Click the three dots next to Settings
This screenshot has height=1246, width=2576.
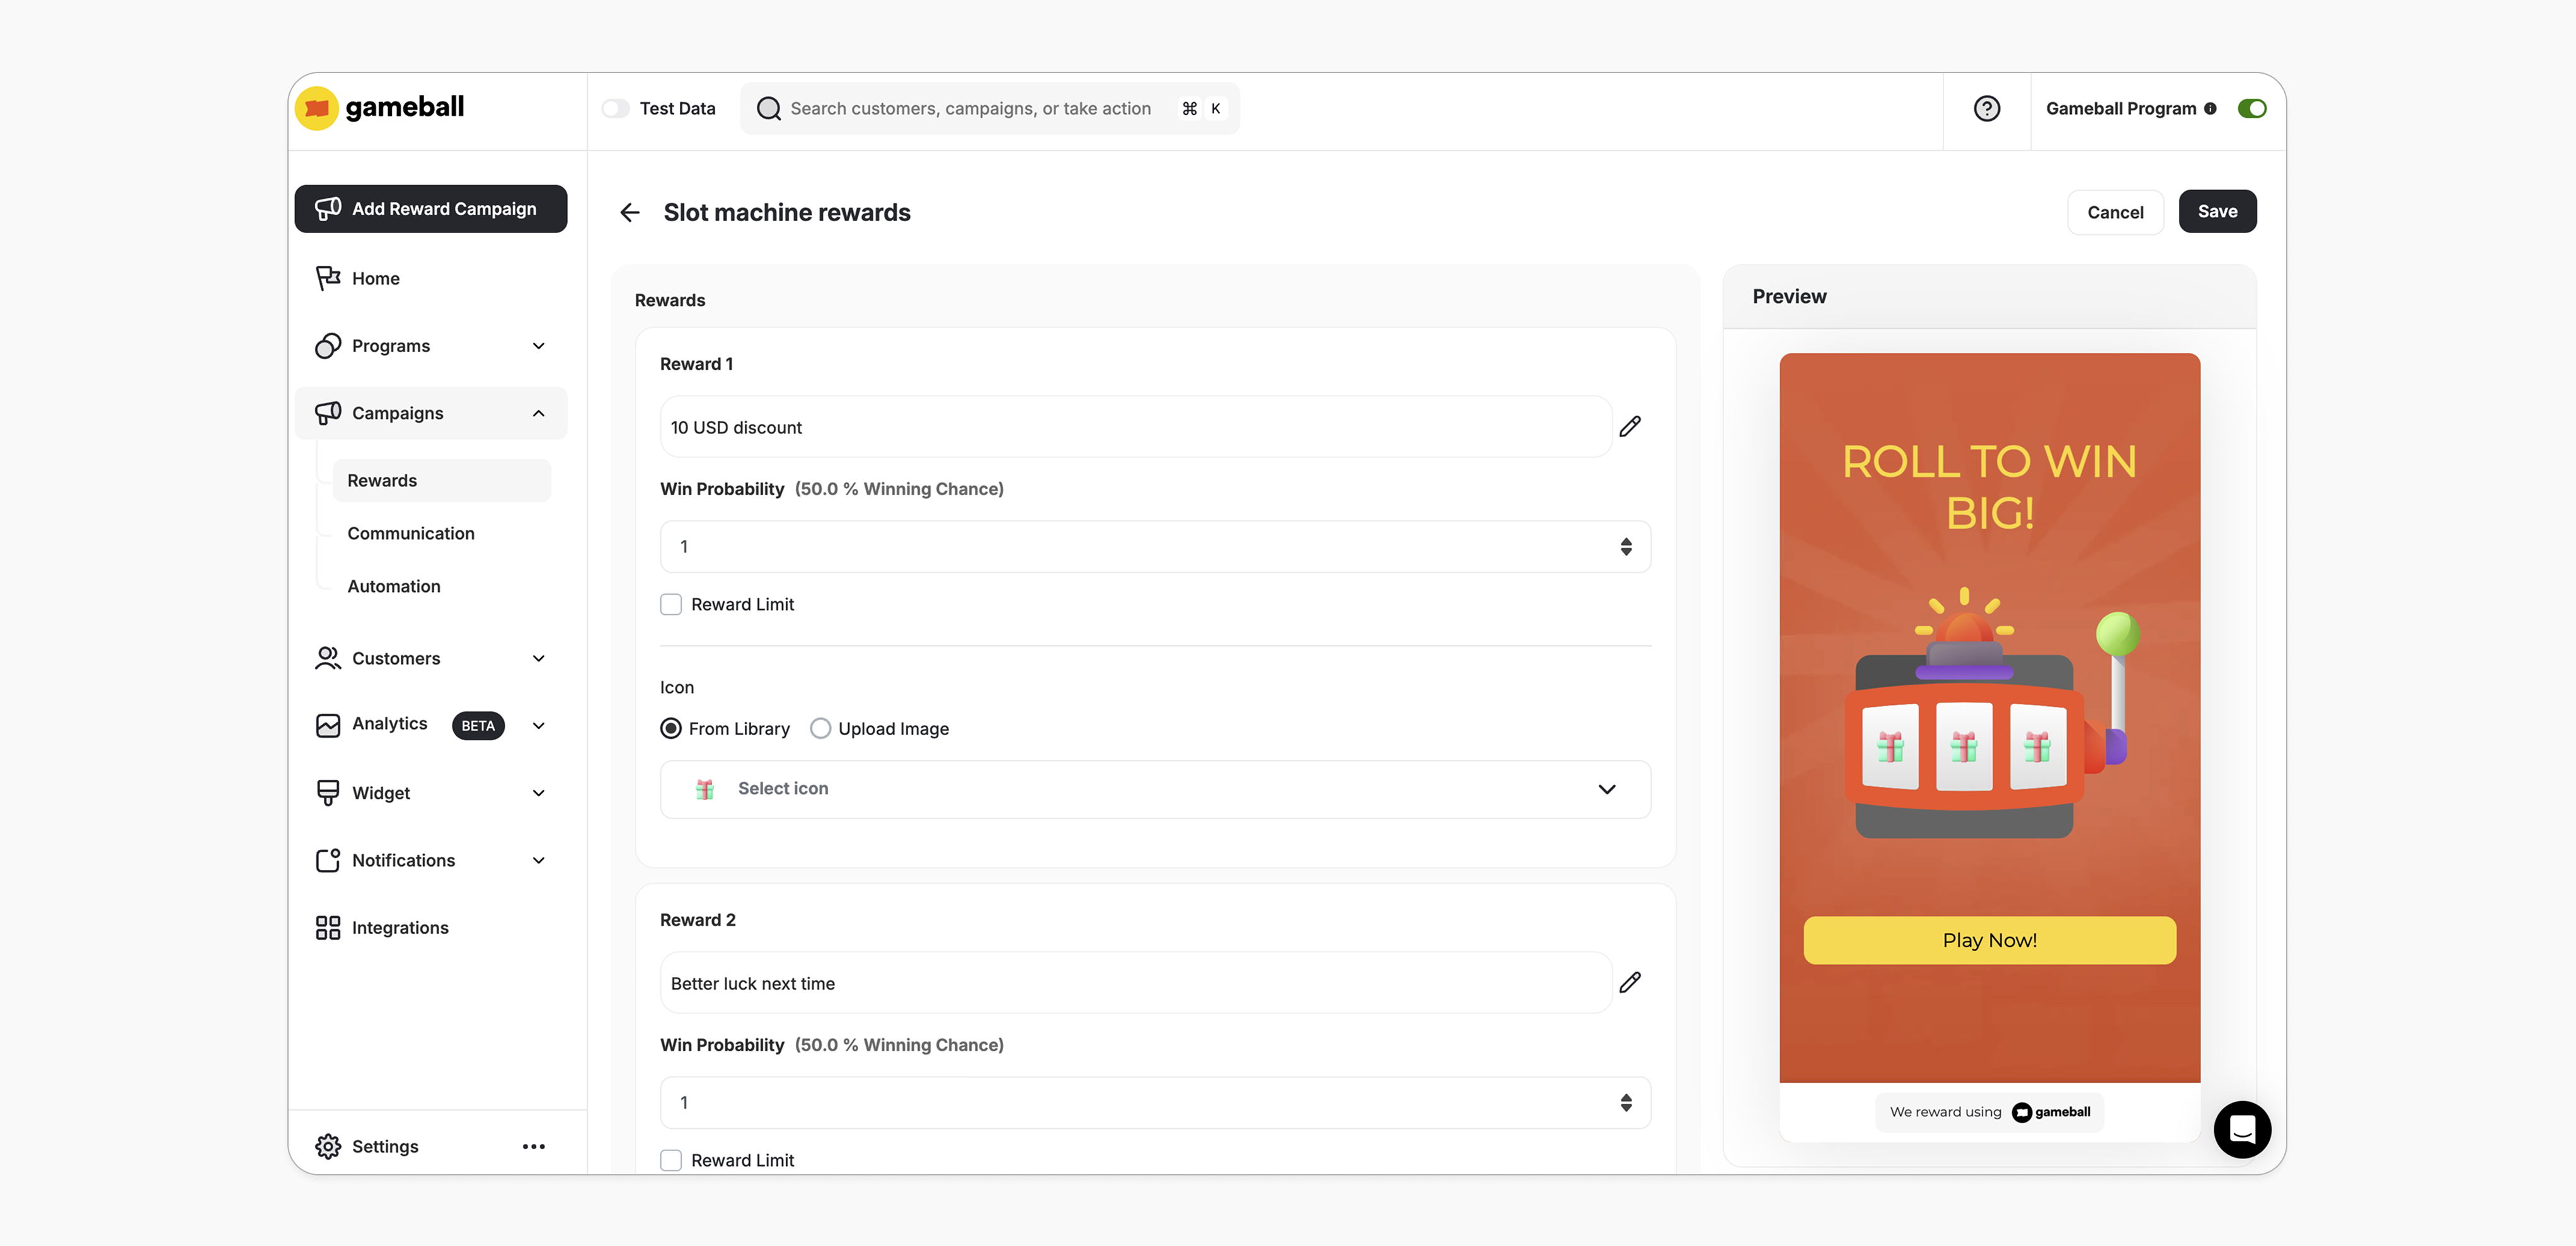coord(533,1146)
